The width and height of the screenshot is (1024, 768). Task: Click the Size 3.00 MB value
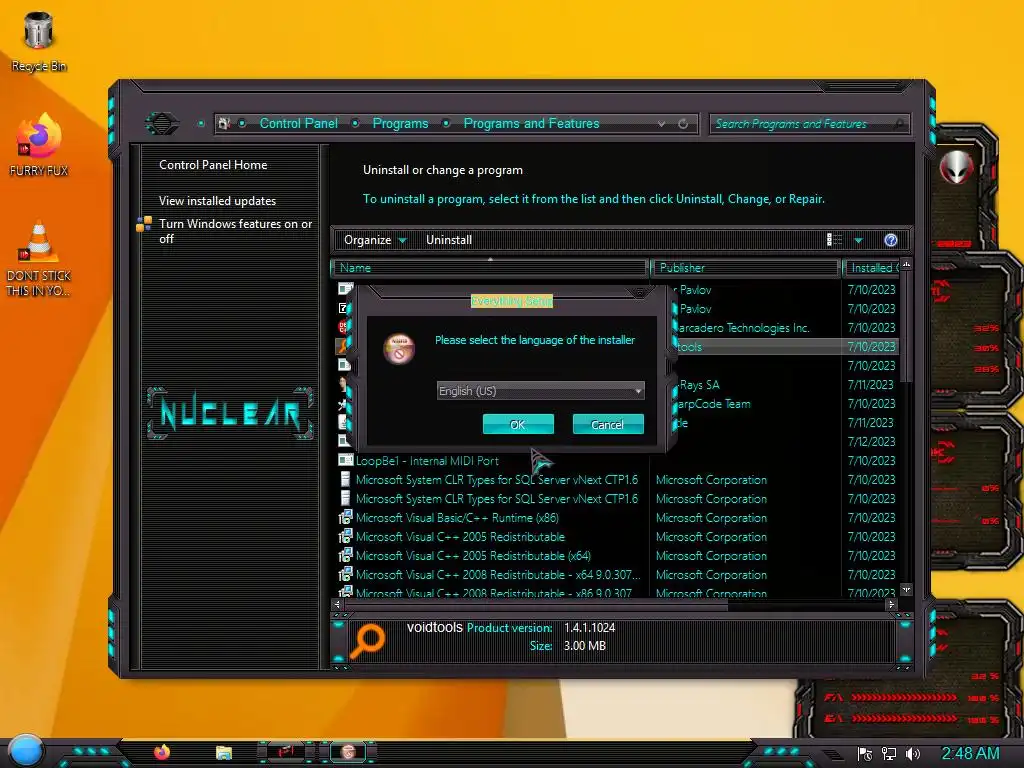(x=584, y=646)
